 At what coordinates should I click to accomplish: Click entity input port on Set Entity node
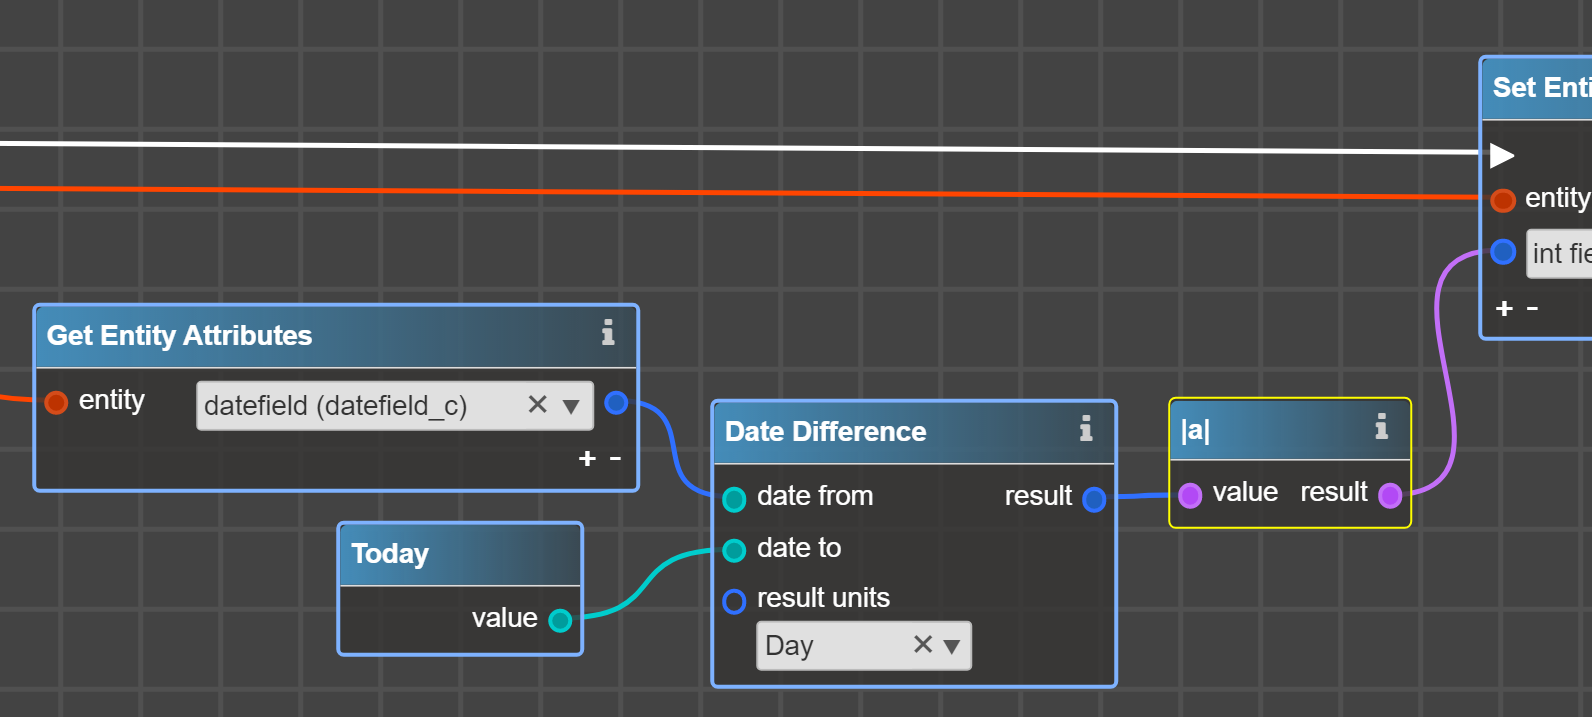point(1503,200)
